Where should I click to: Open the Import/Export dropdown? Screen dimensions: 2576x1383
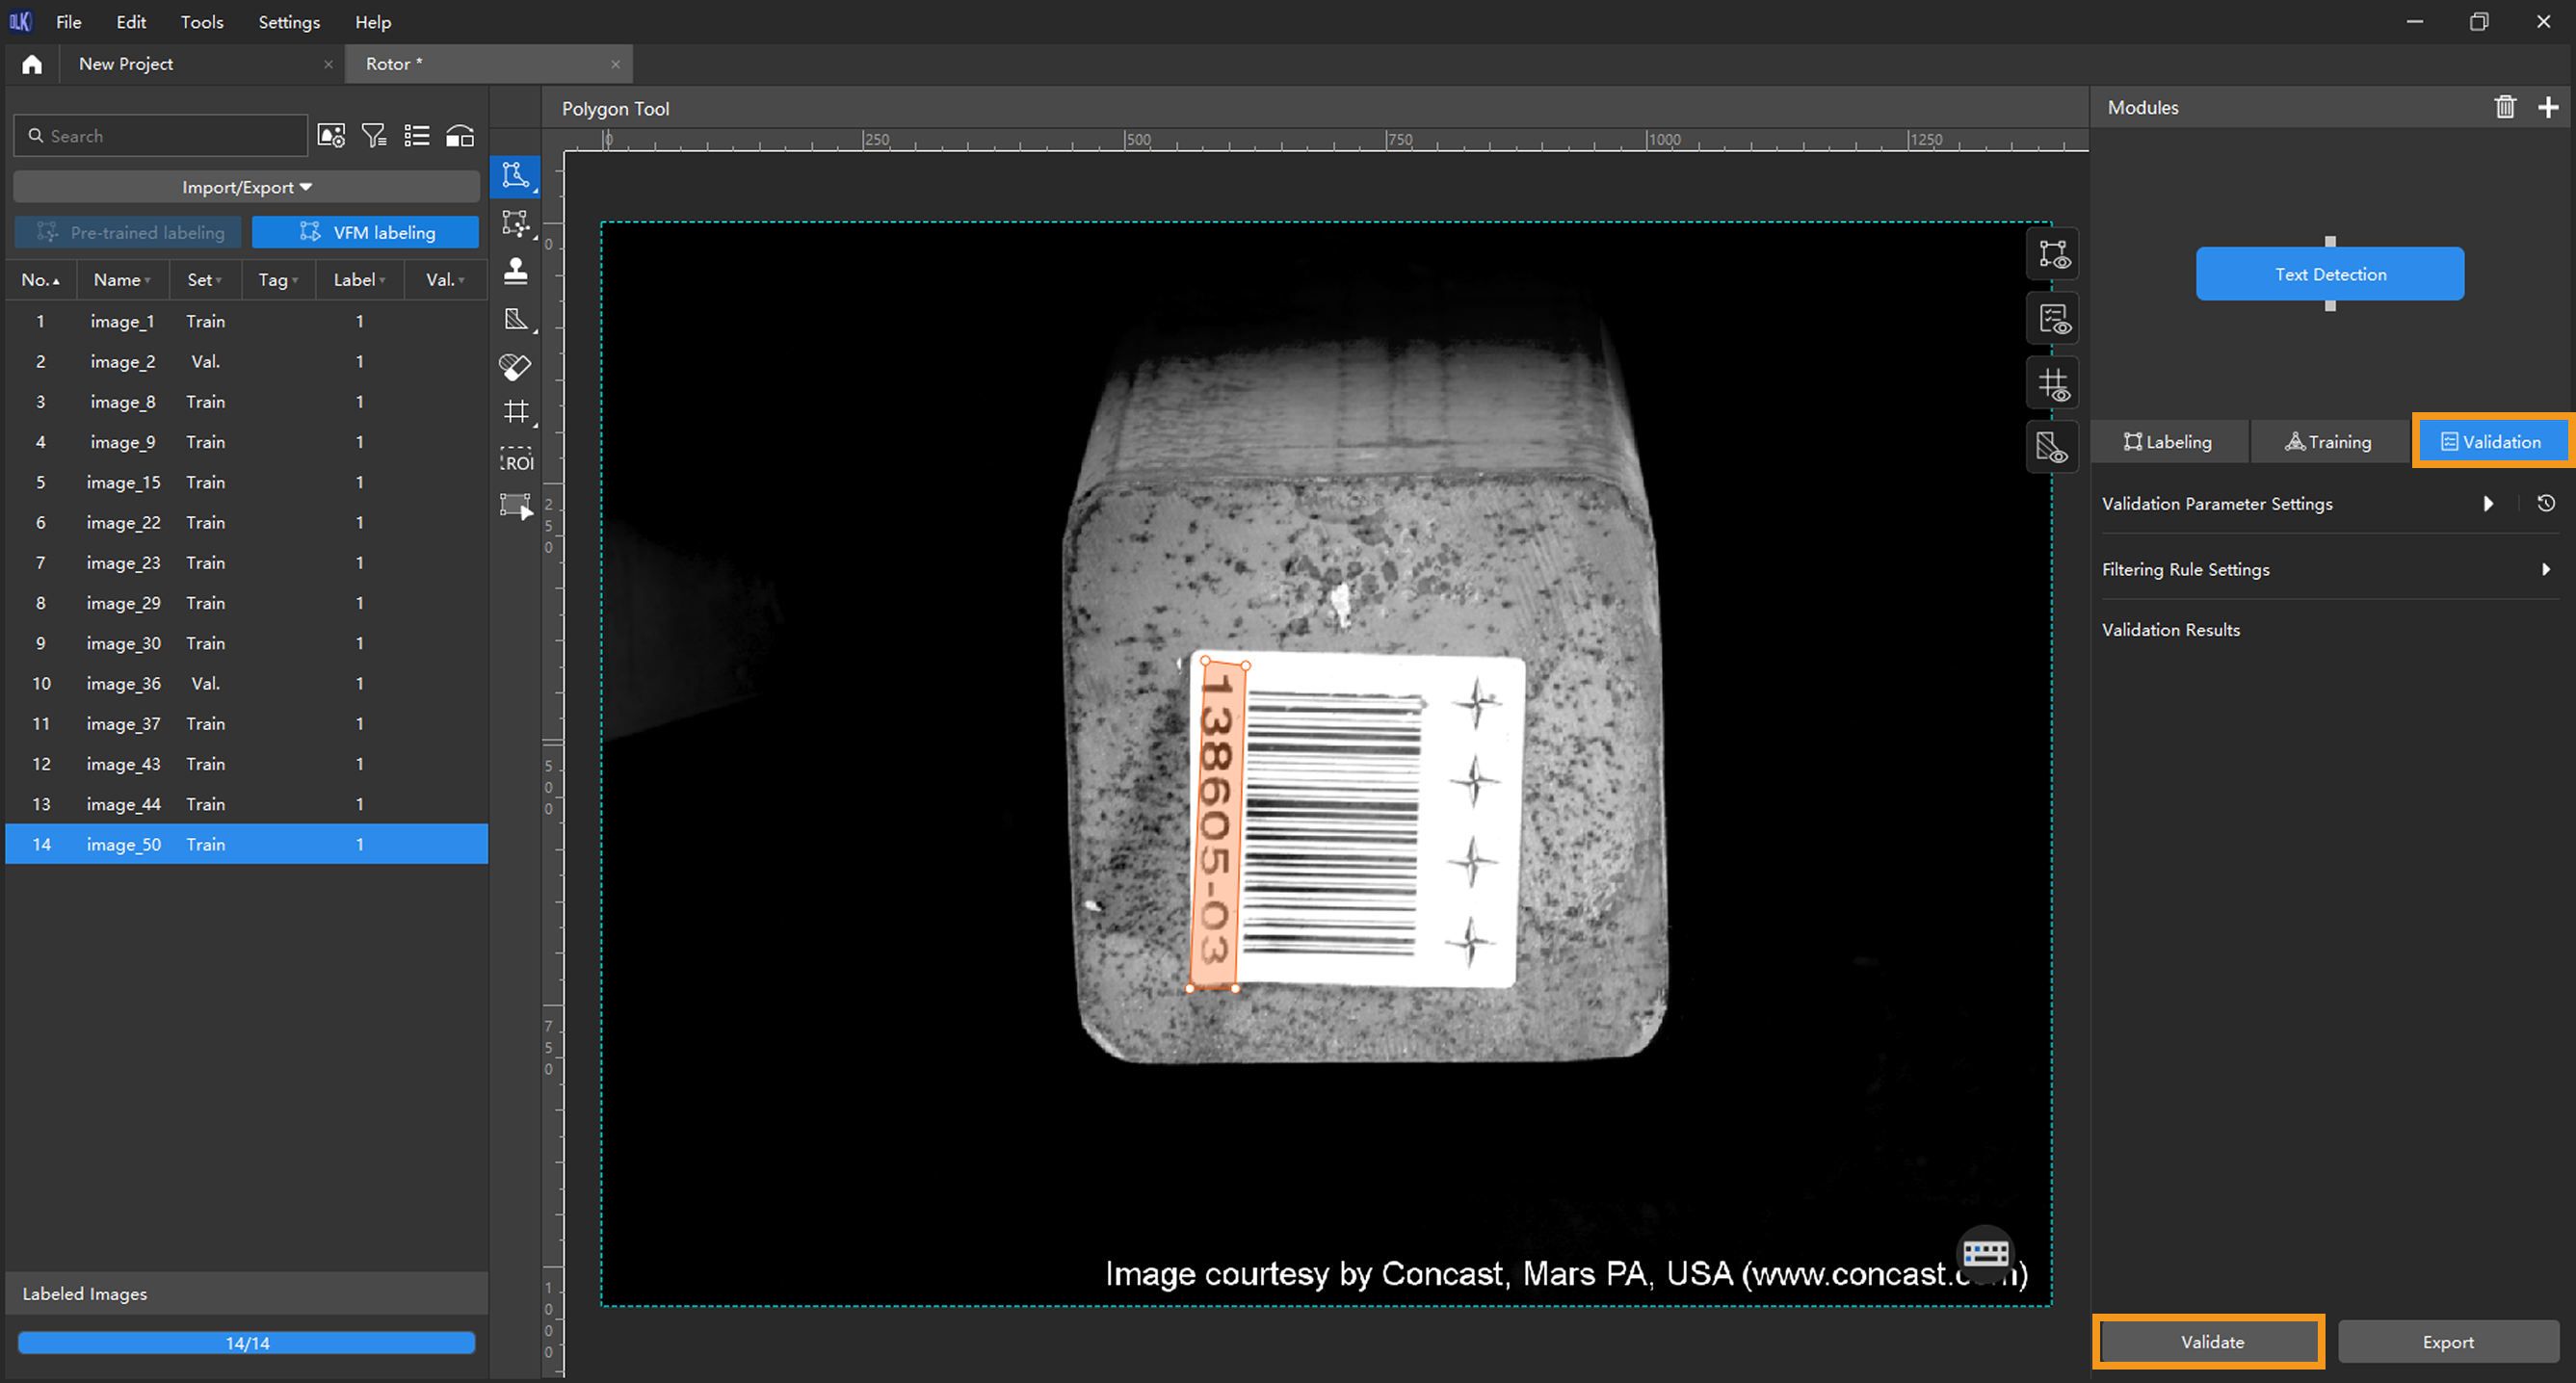pyautogui.click(x=246, y=187)
